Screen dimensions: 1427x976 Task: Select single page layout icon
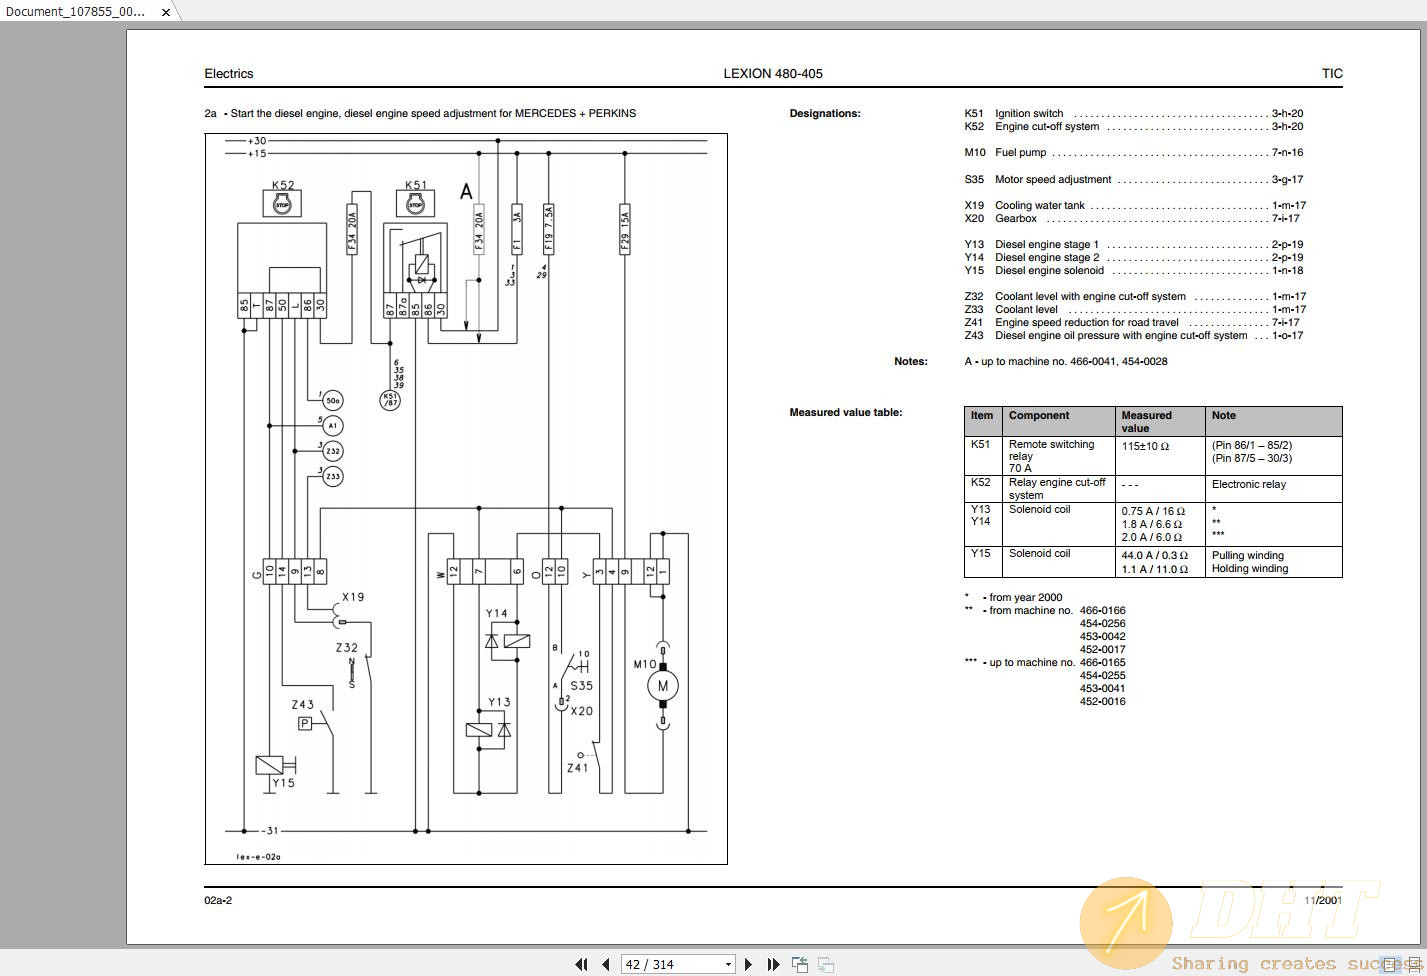pyautogui.click(x=1390, y=965)
